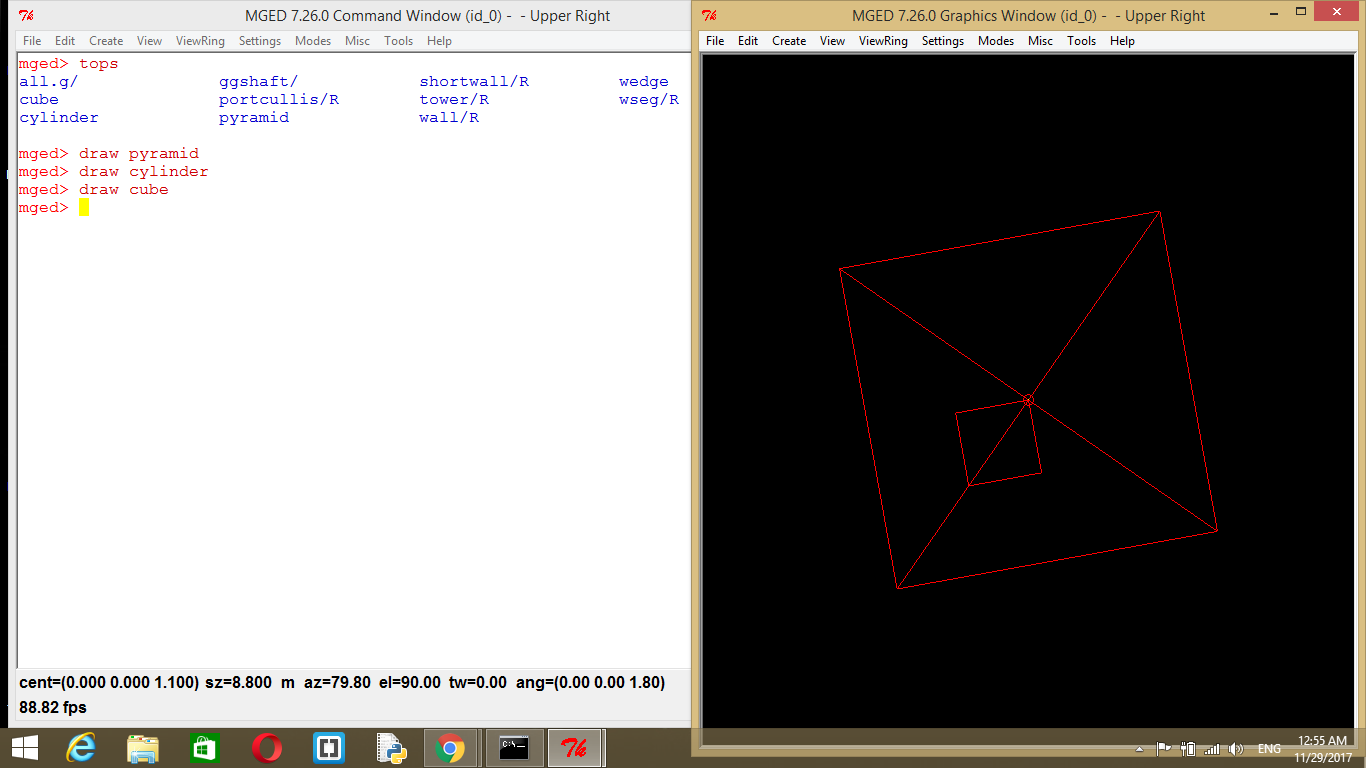Switch to the command prompt taskbar icon

coord(514,748)
